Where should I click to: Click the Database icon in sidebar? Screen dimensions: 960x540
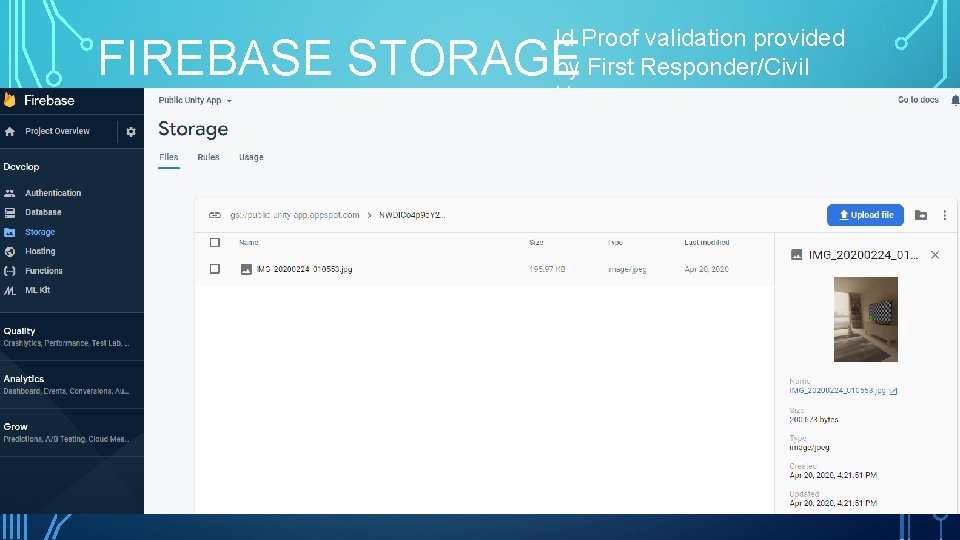[x=10, y=212]
